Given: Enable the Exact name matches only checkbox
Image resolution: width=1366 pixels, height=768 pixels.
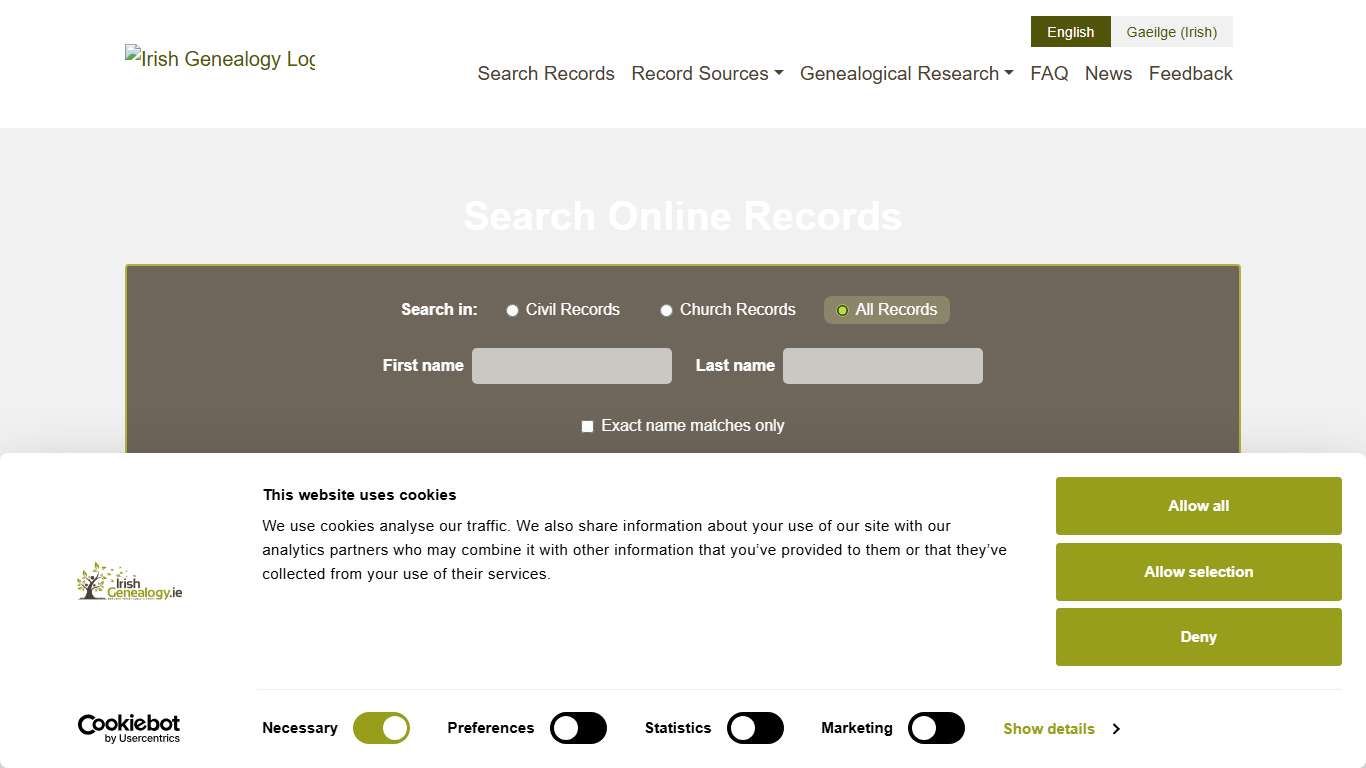Looking at the screenshot, I should pyautogui.click(x=587, y=426).
